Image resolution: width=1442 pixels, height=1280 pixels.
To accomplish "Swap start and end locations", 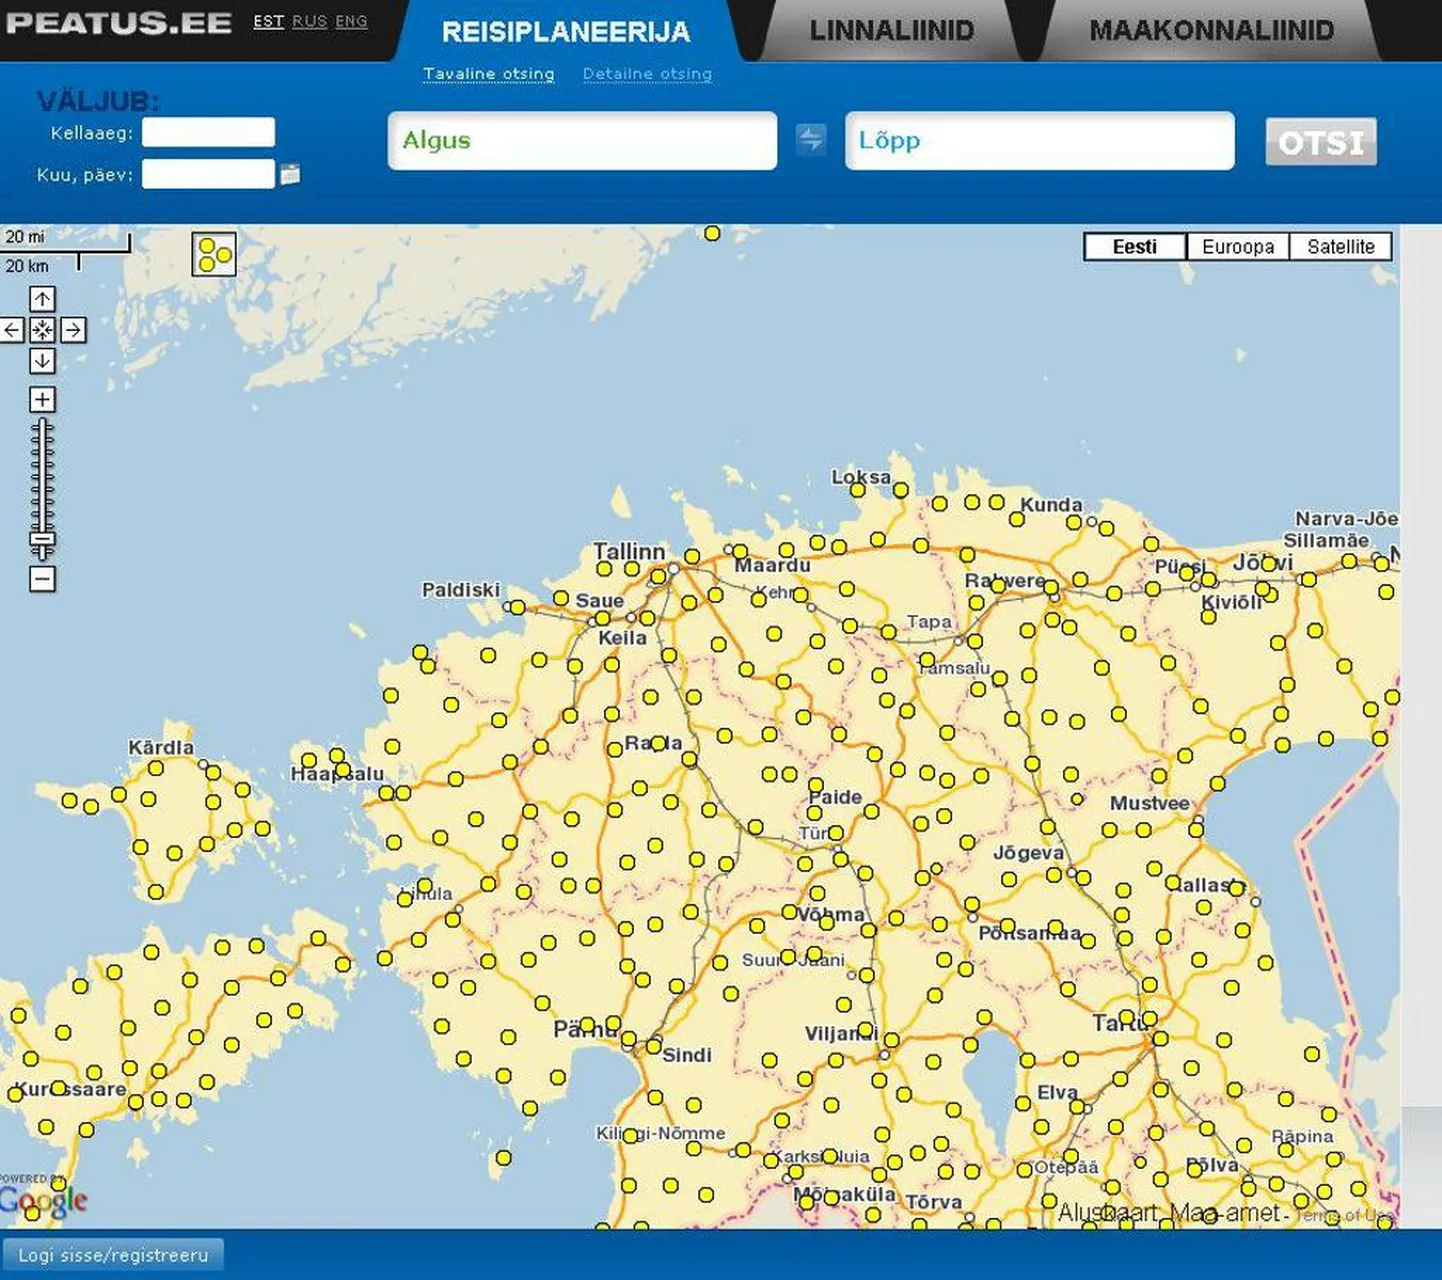I will (811, 139).
